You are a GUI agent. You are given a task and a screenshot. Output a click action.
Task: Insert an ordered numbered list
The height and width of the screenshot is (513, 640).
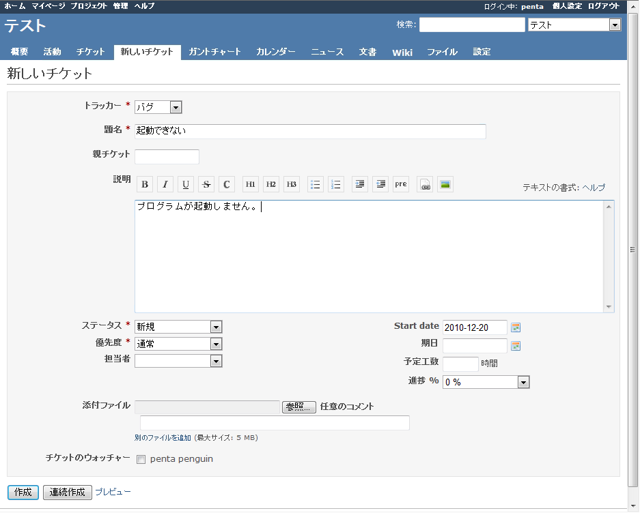336,184
